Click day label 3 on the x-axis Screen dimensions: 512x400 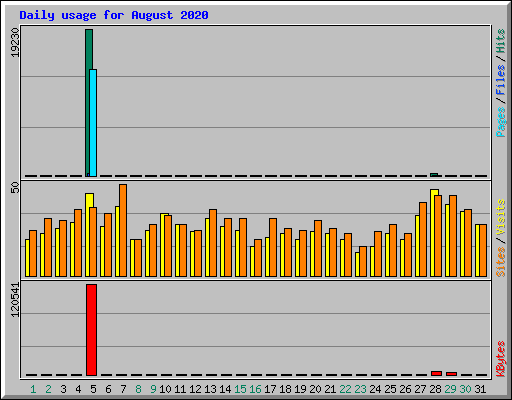coord(63,389)
